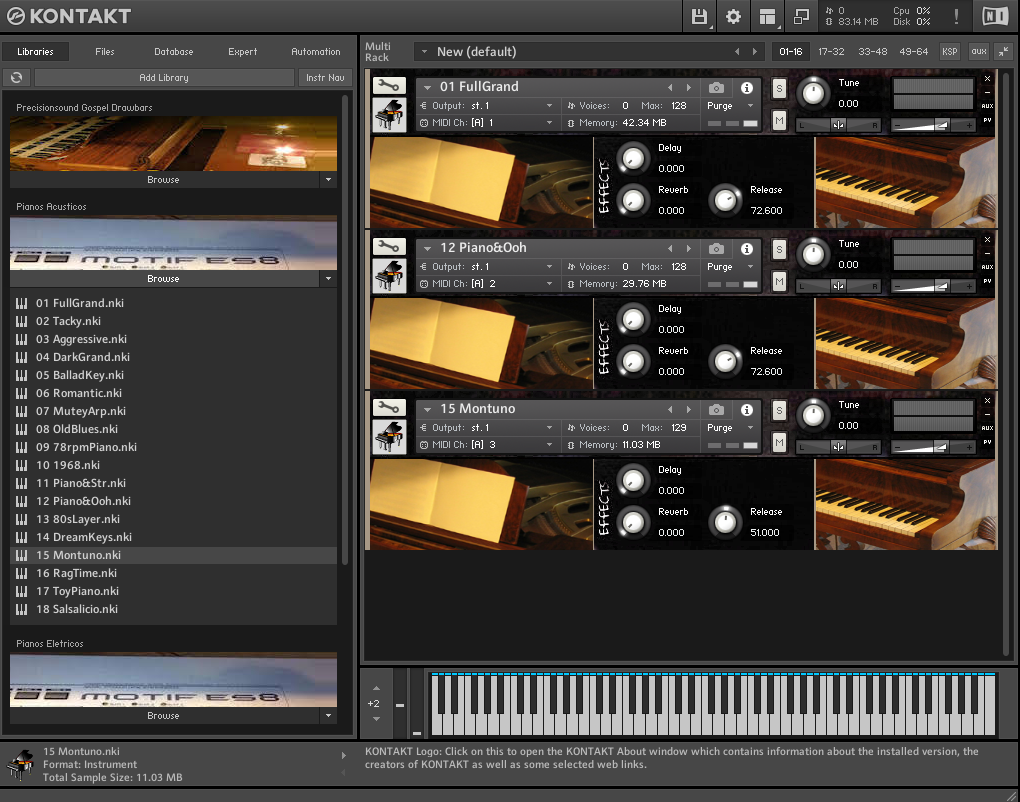Open the info icon for 15 Montuno
Viewport: 1020px width, 802px height.
point(747,409)
